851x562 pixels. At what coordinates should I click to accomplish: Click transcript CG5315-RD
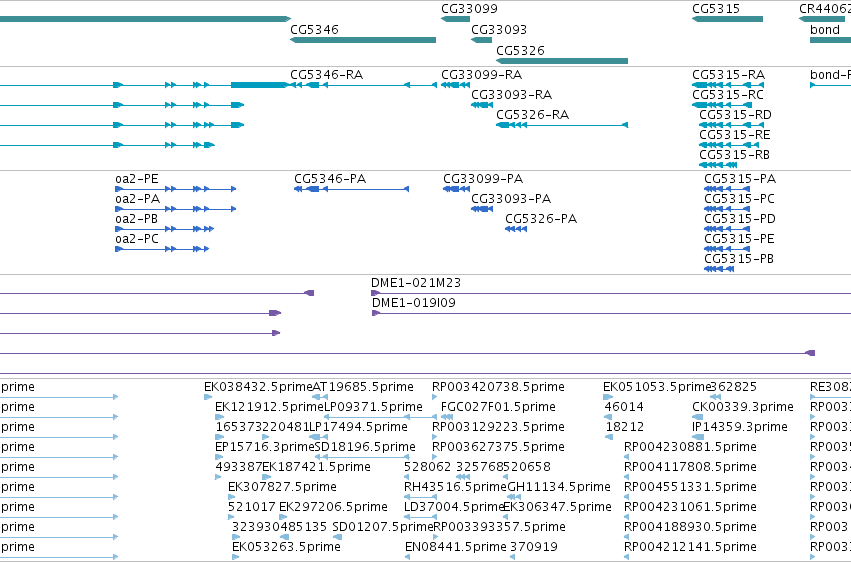pos(732,125)
